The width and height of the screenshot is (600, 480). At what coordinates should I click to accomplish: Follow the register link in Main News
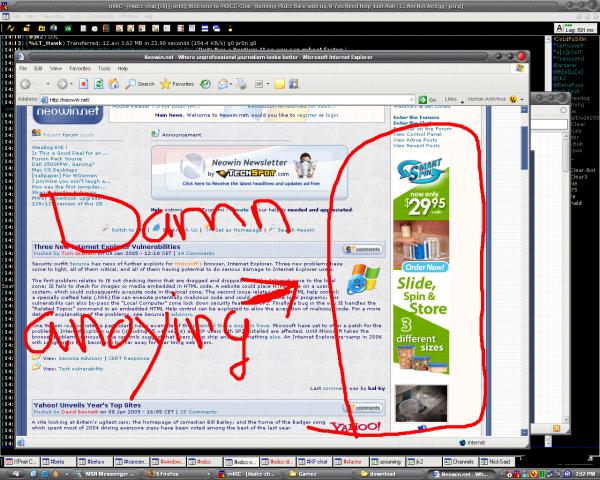(x=307, y=115)
